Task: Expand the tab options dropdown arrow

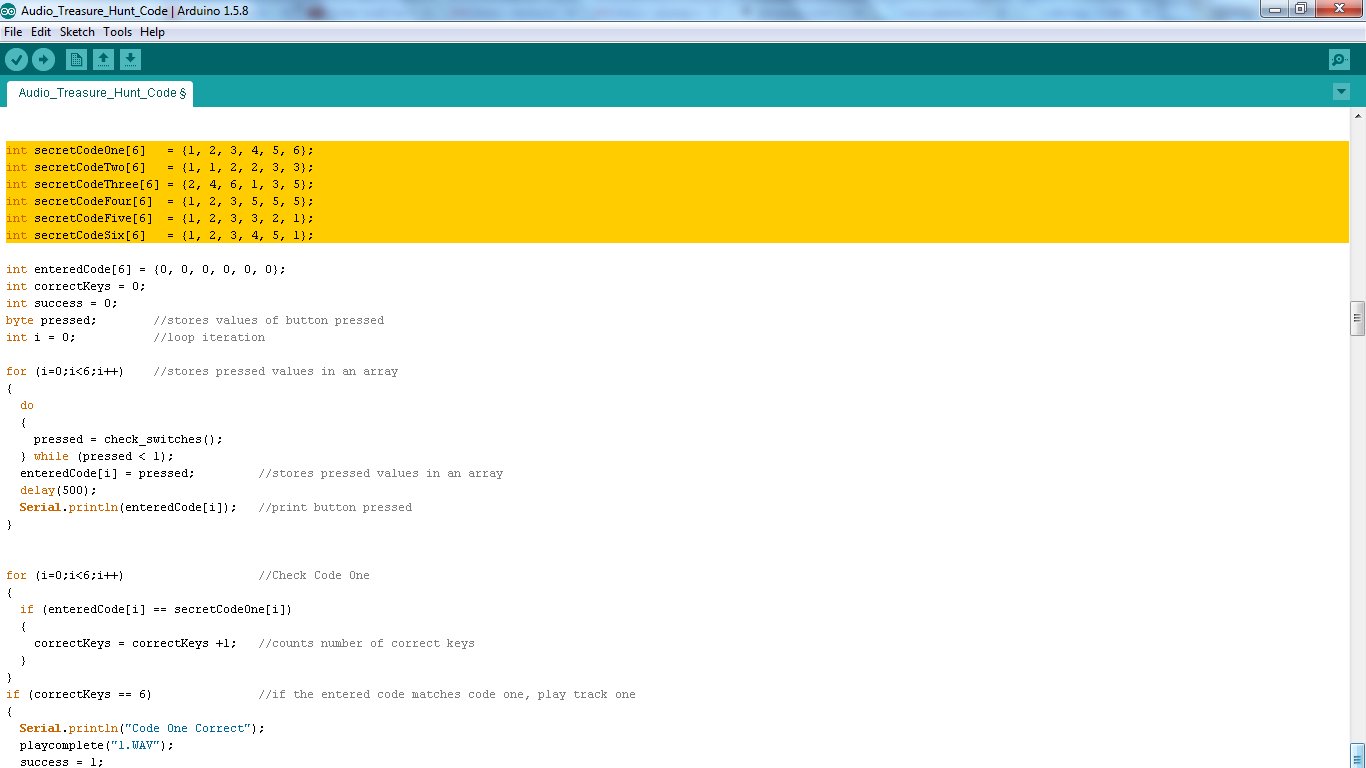Action: (1341, 92)
